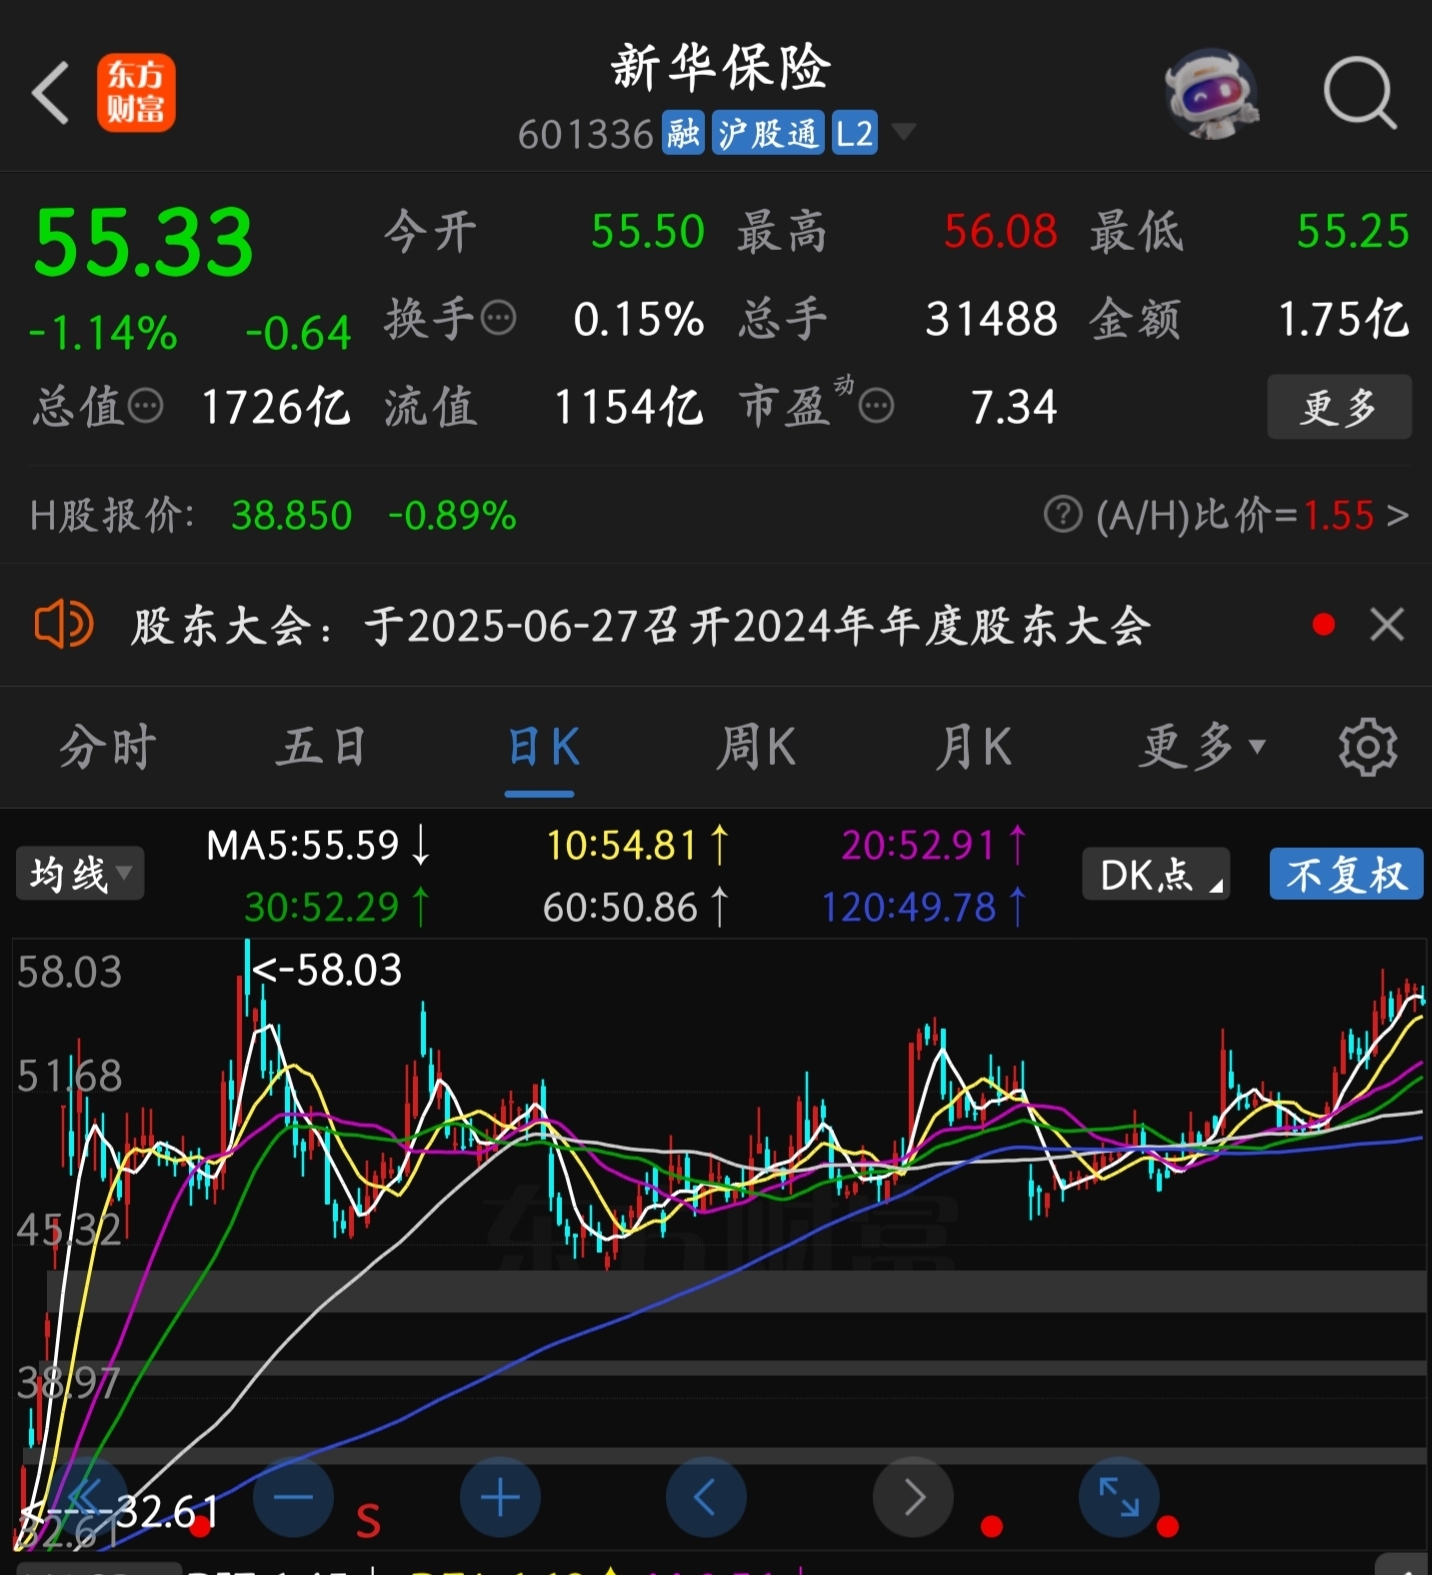Tap the L2 level badge
The height and width of the screenshot is (1575, 1432).
[x=854, y=133]
